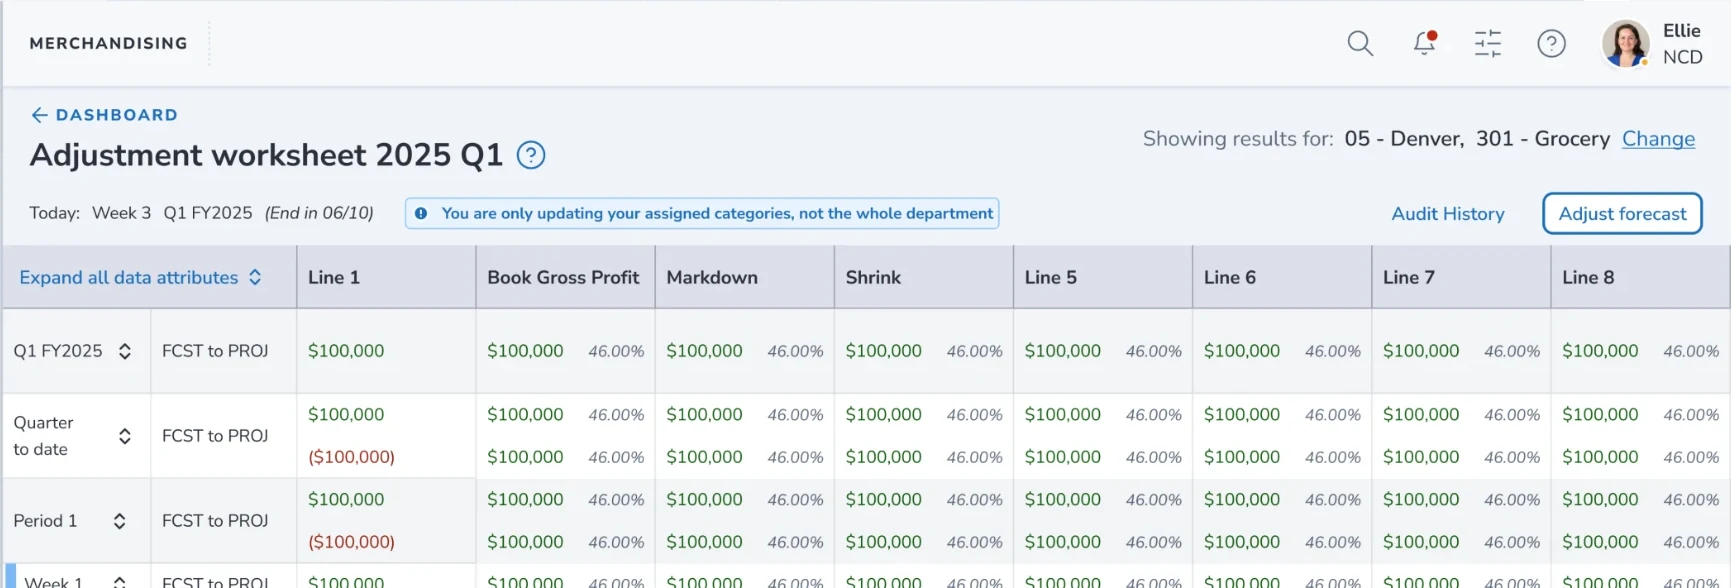Screen dimensions: 1731x588
Task: Expand the Q1 FY2025 row
Action: click(x=125, y=351)
